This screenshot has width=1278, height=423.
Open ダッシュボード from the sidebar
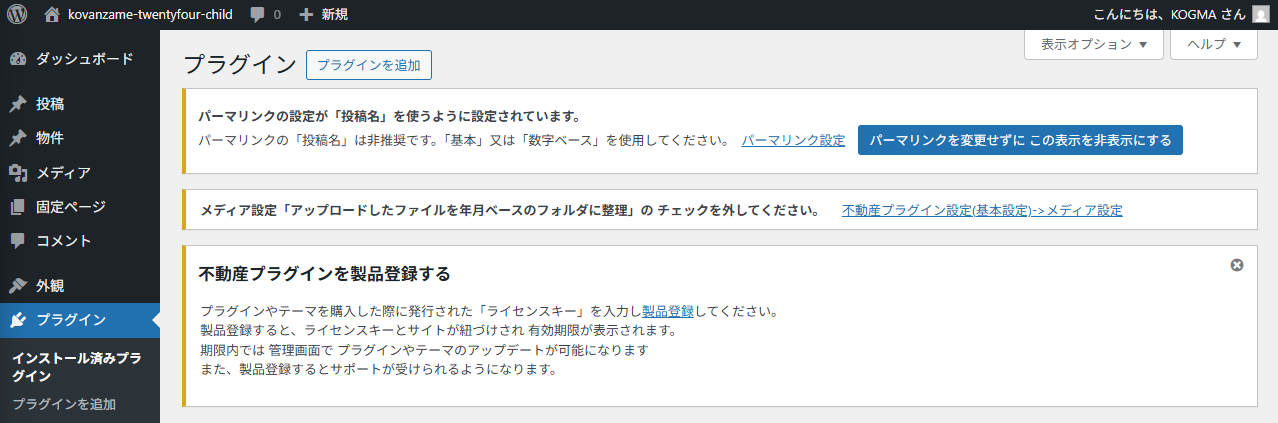click(x=84, y=59)
